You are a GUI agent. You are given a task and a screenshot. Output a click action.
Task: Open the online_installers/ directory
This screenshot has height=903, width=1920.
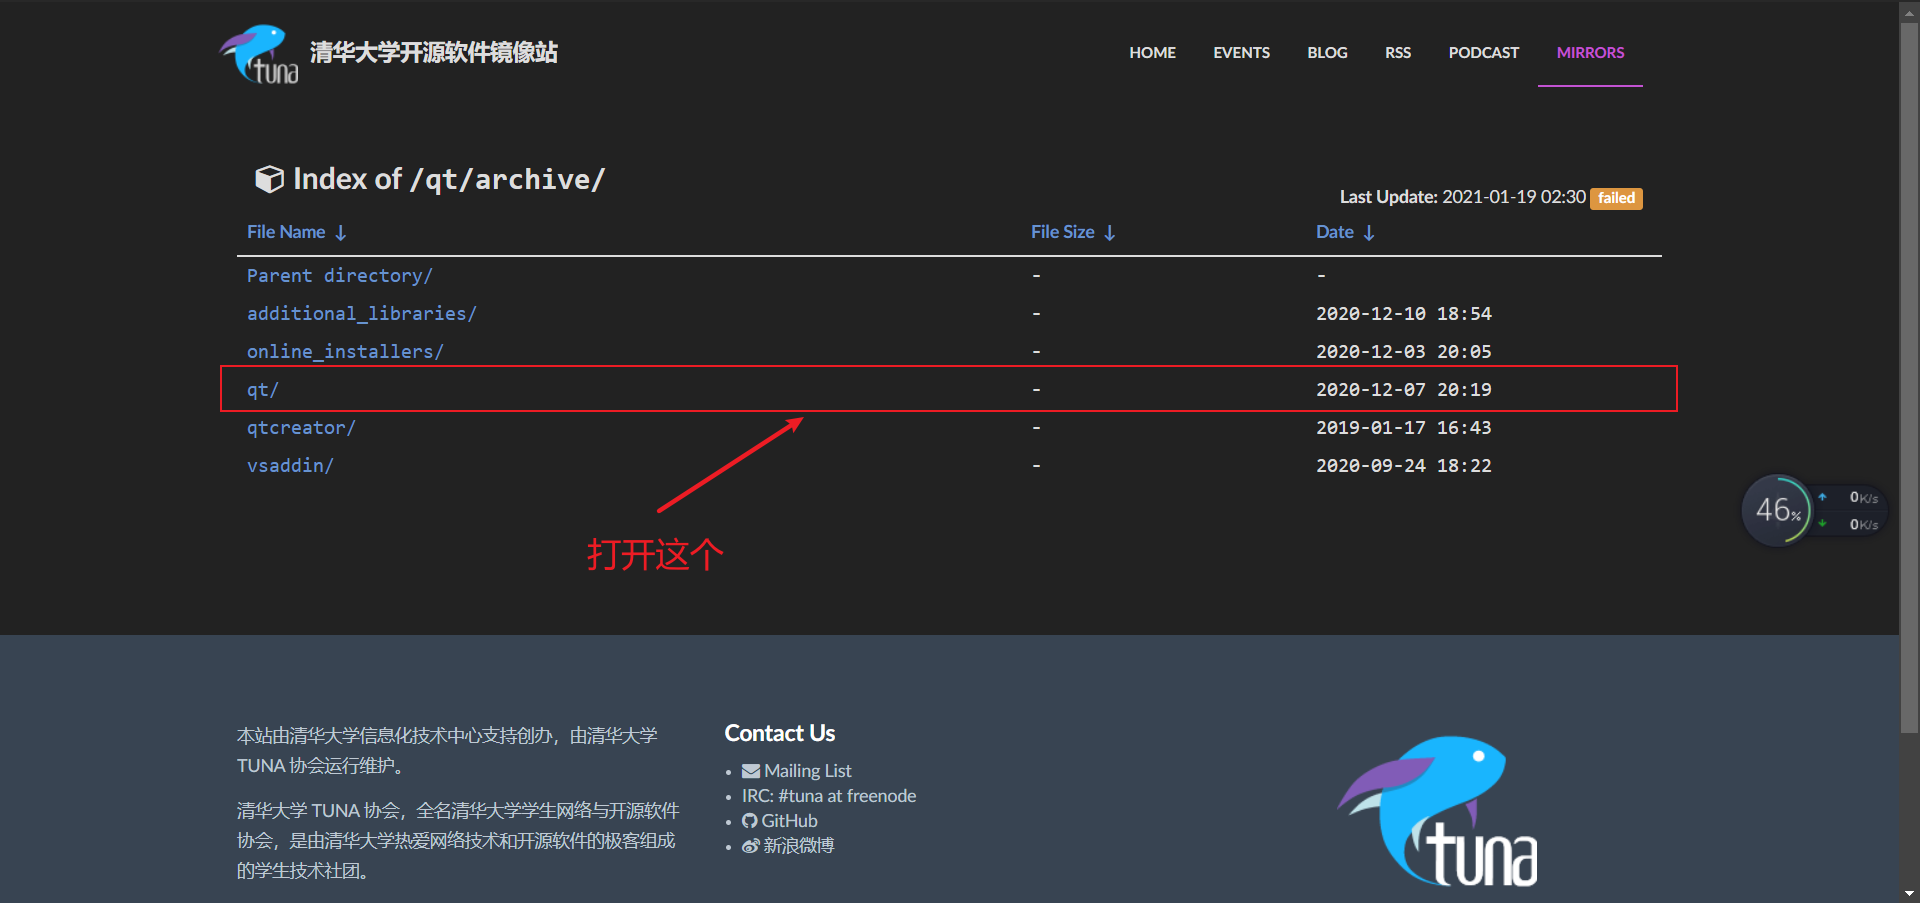(x=345, y=351)
